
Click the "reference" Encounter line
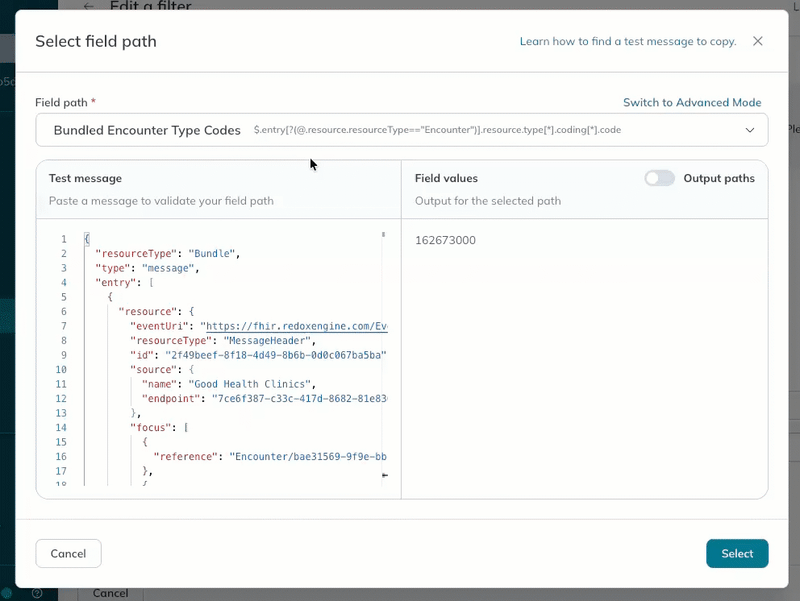pyautogui.click(x=270, y=457)
